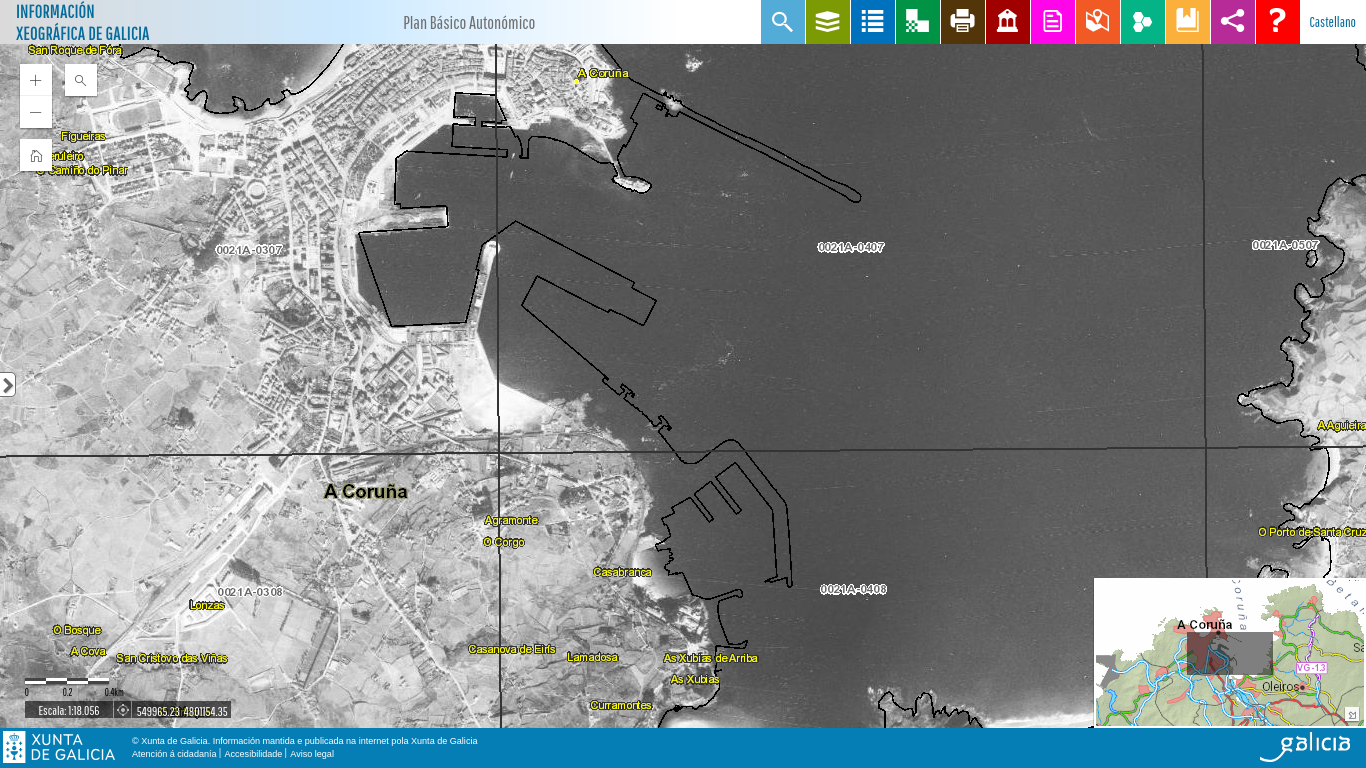
Task: Open the magnifier search tool in top toolbar
Action: click(783, 22)
